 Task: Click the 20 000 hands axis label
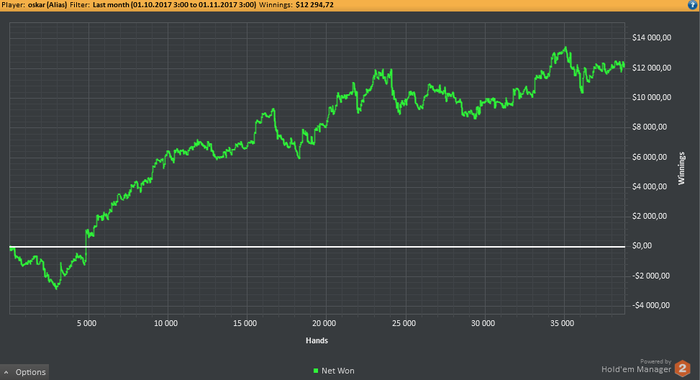(x=324, y=323)
